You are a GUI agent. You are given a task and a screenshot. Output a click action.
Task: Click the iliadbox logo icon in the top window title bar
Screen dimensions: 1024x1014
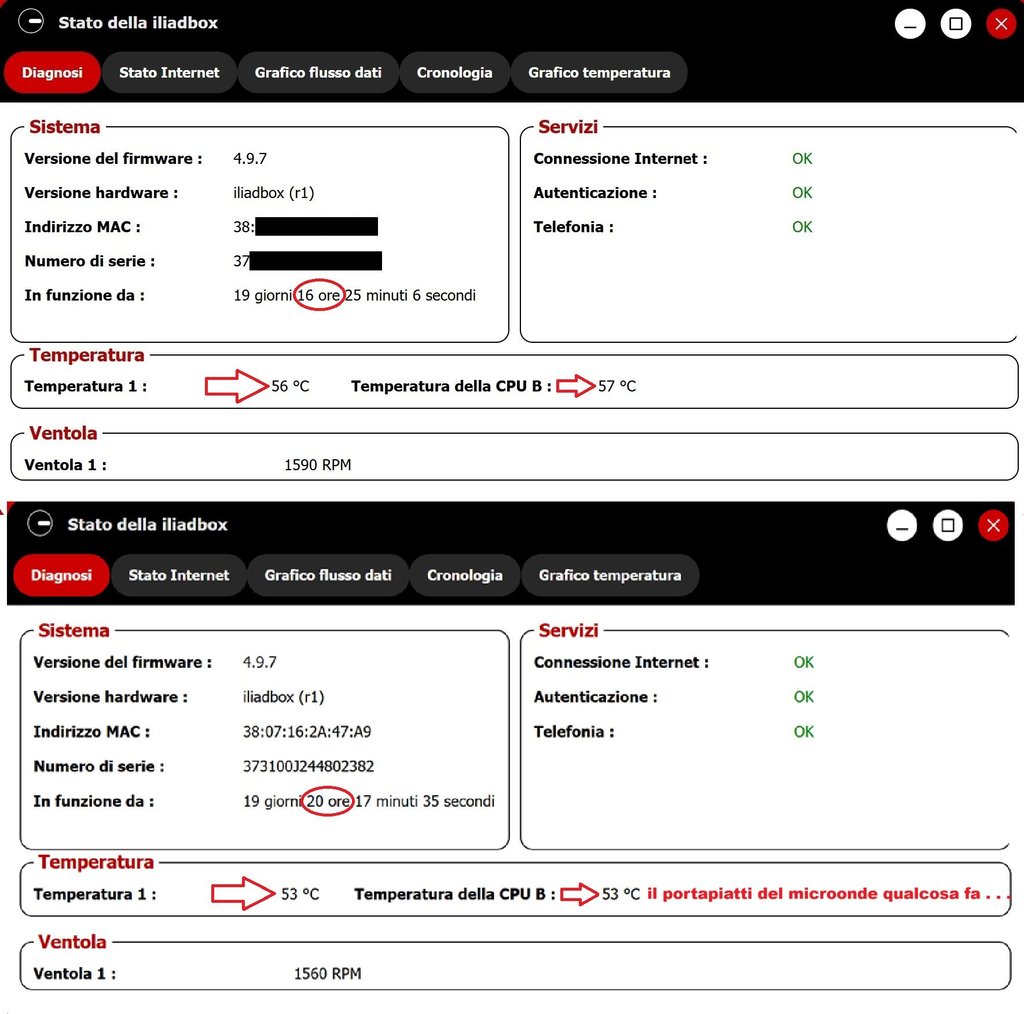pyautogui.click(x=31, y=21)
